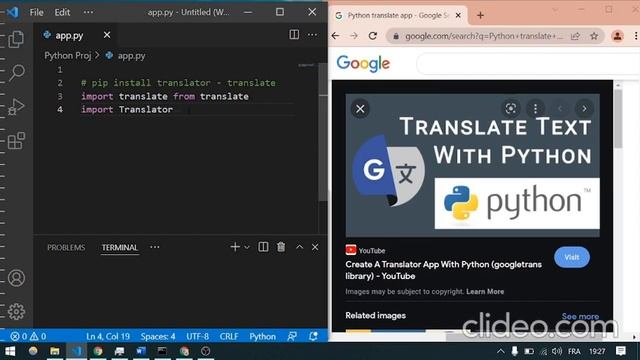Switch to the TERMINAL panel tab

[x=120, y=247]
